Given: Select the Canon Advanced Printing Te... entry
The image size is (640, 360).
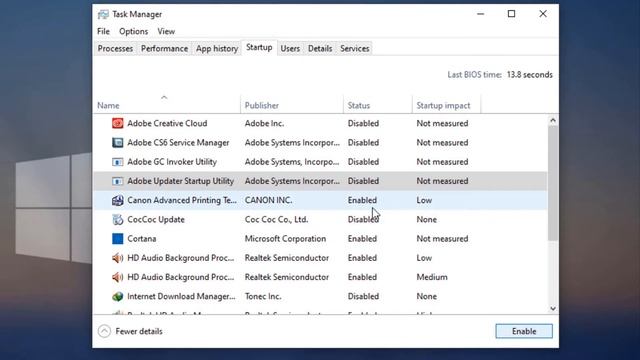Looking at the screenshot, I should pos(182,200).
